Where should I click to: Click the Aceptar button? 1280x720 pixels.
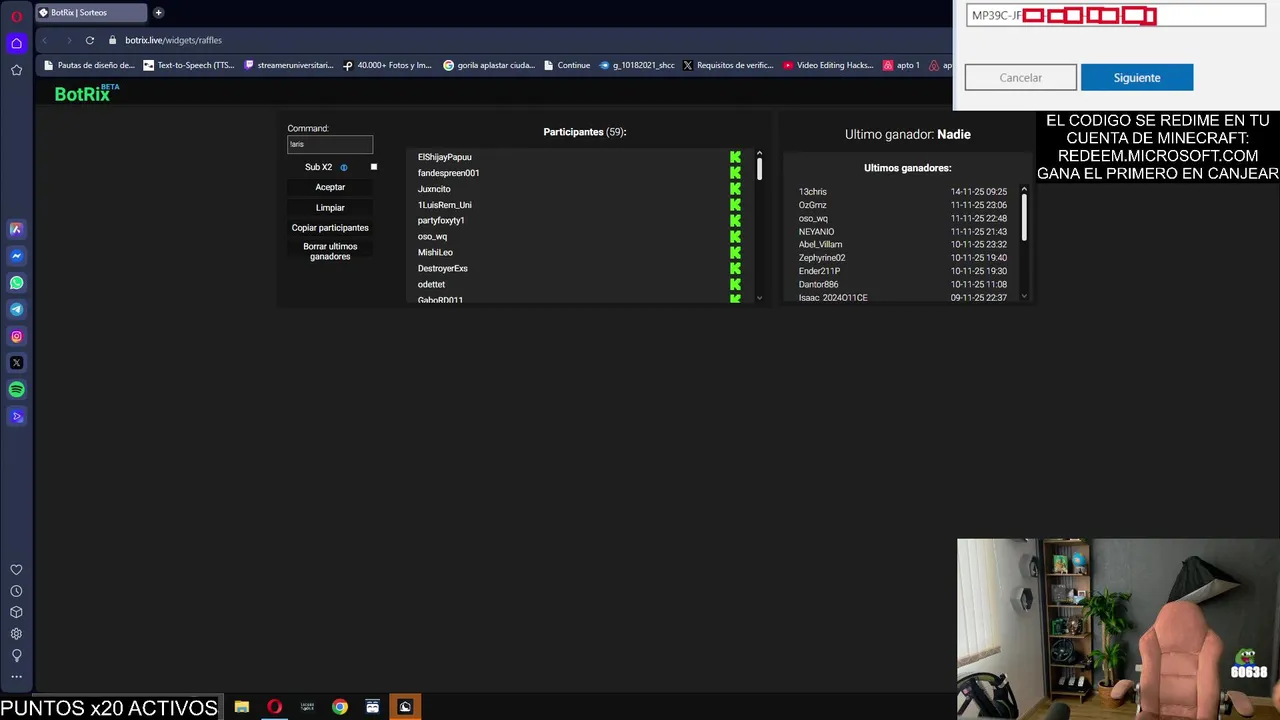(330, 187)
